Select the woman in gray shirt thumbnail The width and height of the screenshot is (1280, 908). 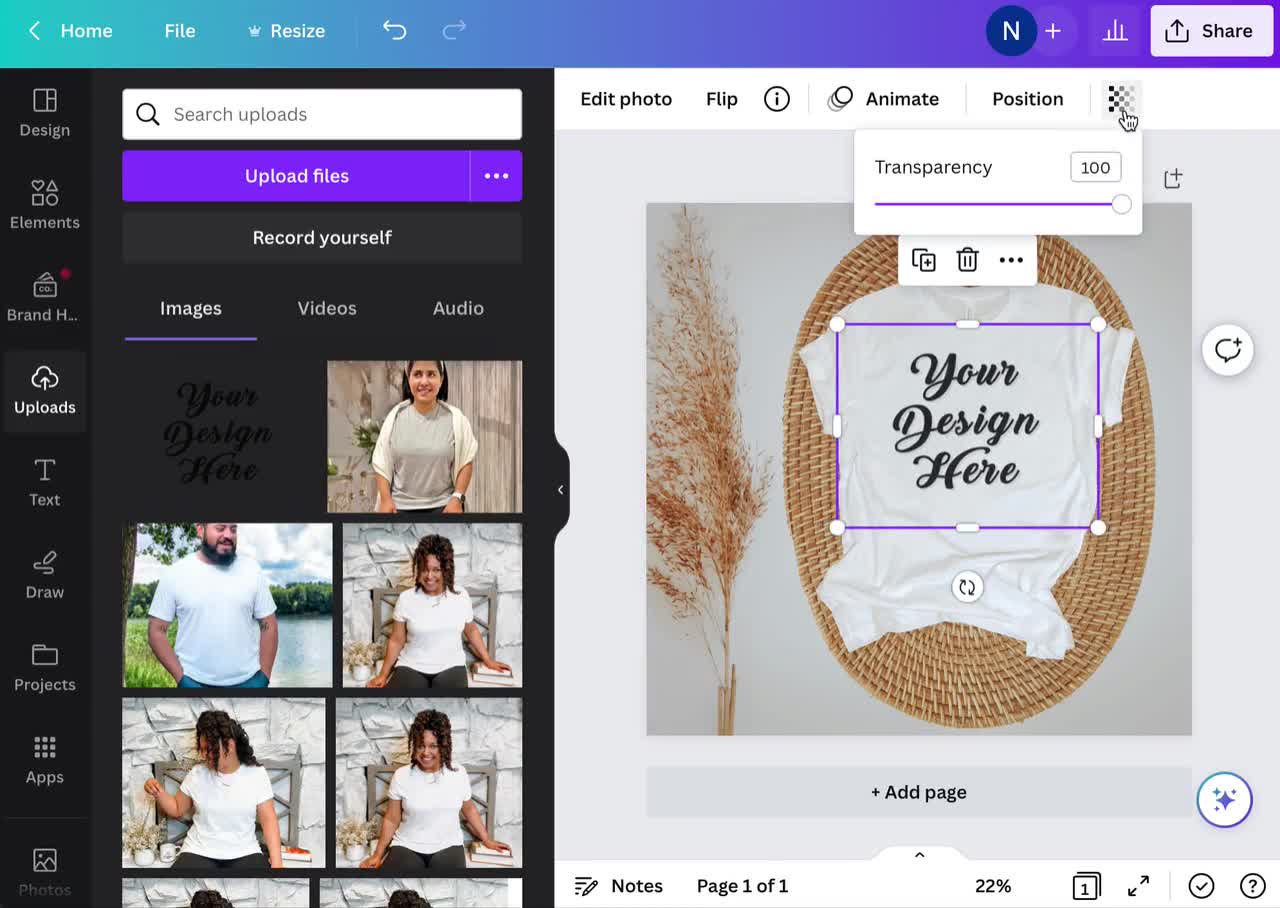(x=424, y=436)
